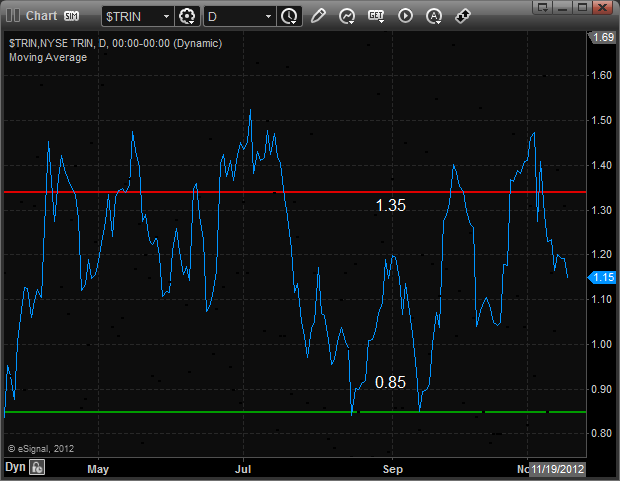Open the GET advanced studies menu
Screen dimensions: 620x481
[x=376, y=16]
